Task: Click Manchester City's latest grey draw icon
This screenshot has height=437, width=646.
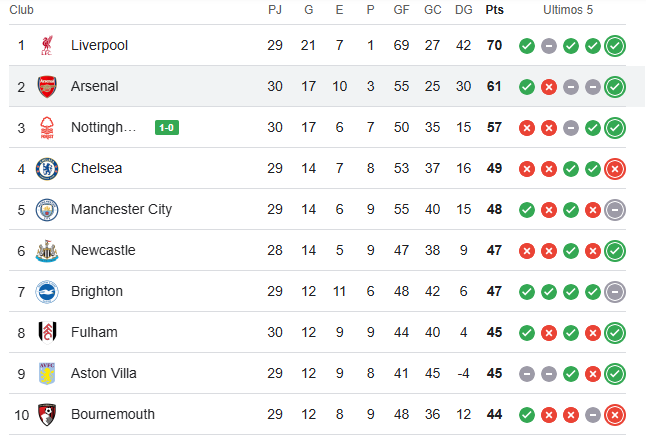Action: pos(615,209)
